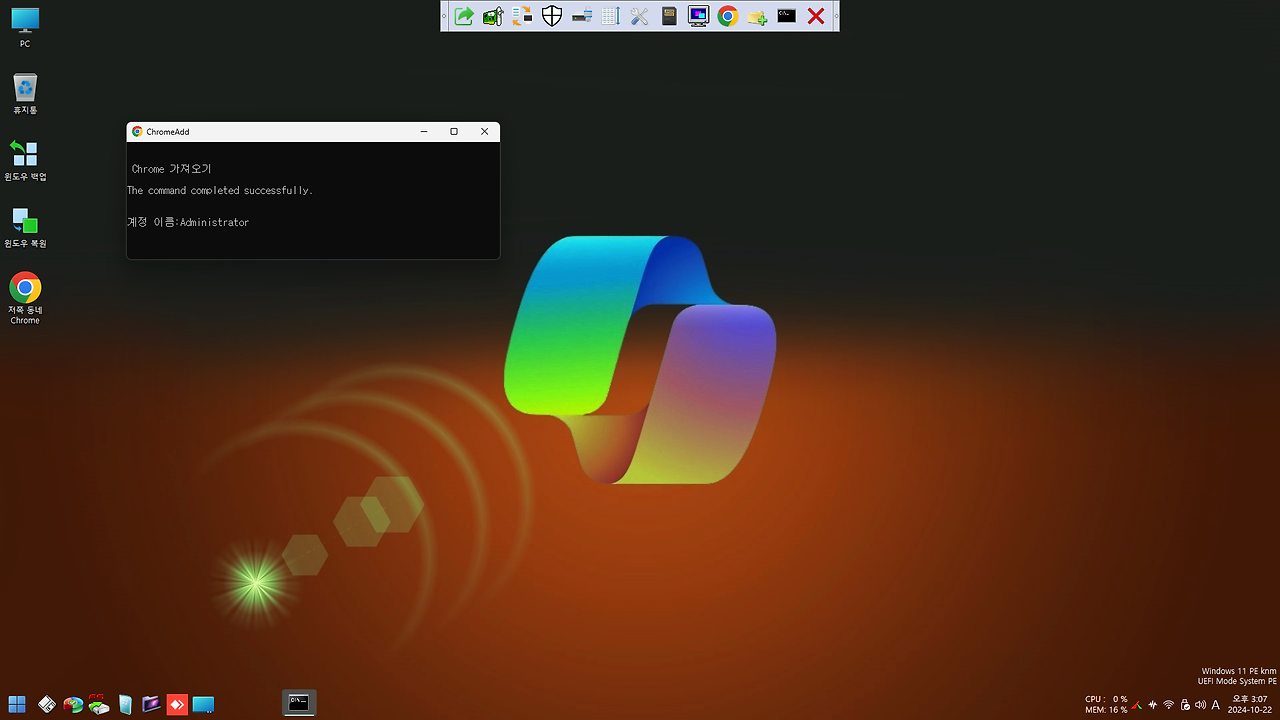The image size is (1280, 720).
Task: Click the left grip handle of top toolbar
Action: (x=445, y=16)
